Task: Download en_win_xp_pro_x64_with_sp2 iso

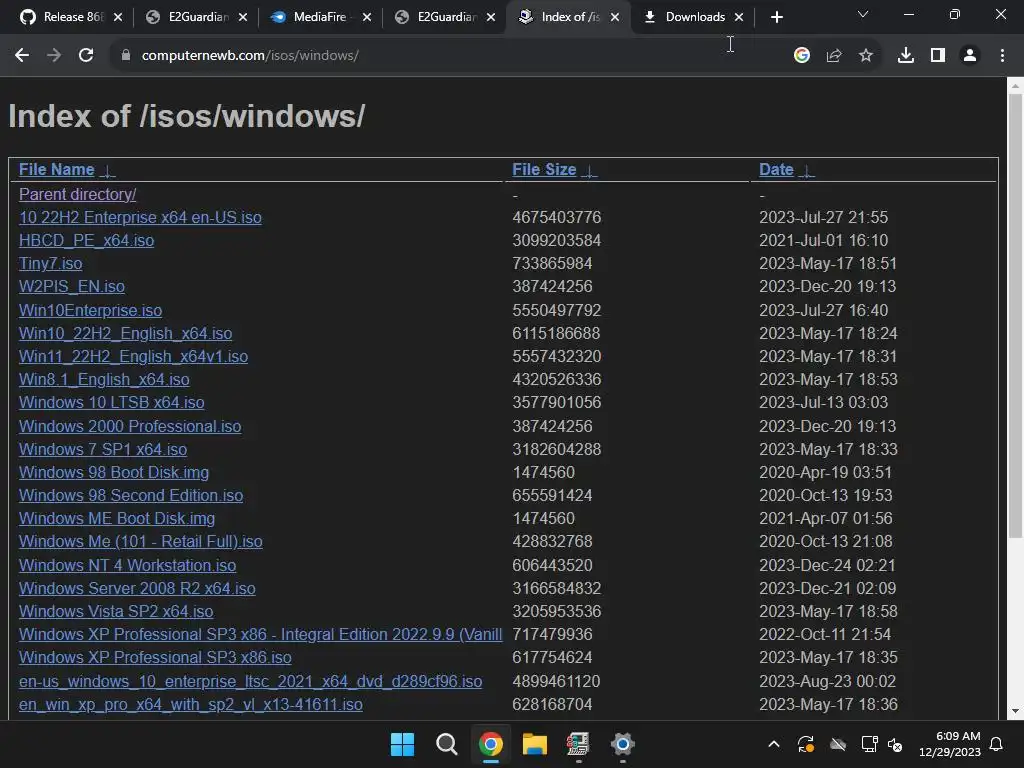Action: tap(191, 705)
